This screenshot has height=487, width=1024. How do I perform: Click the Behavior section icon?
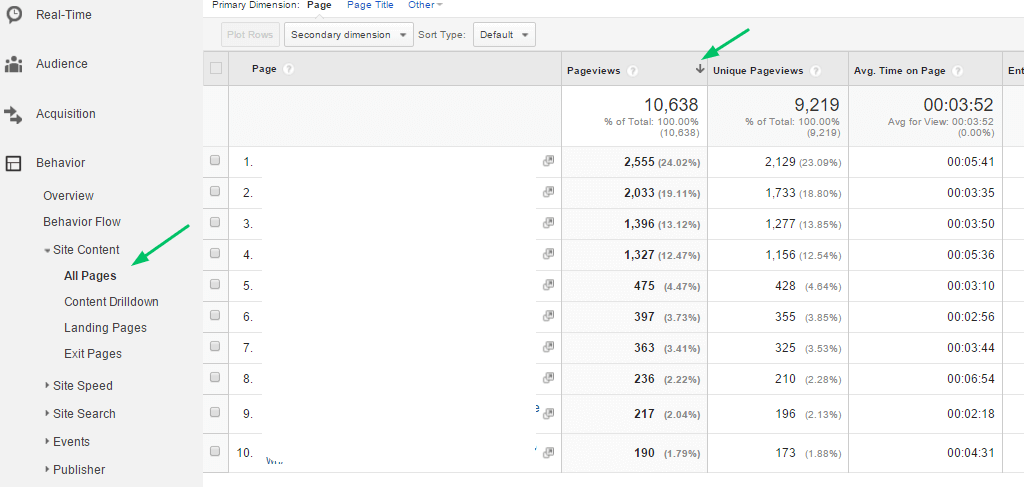(14, 163)
